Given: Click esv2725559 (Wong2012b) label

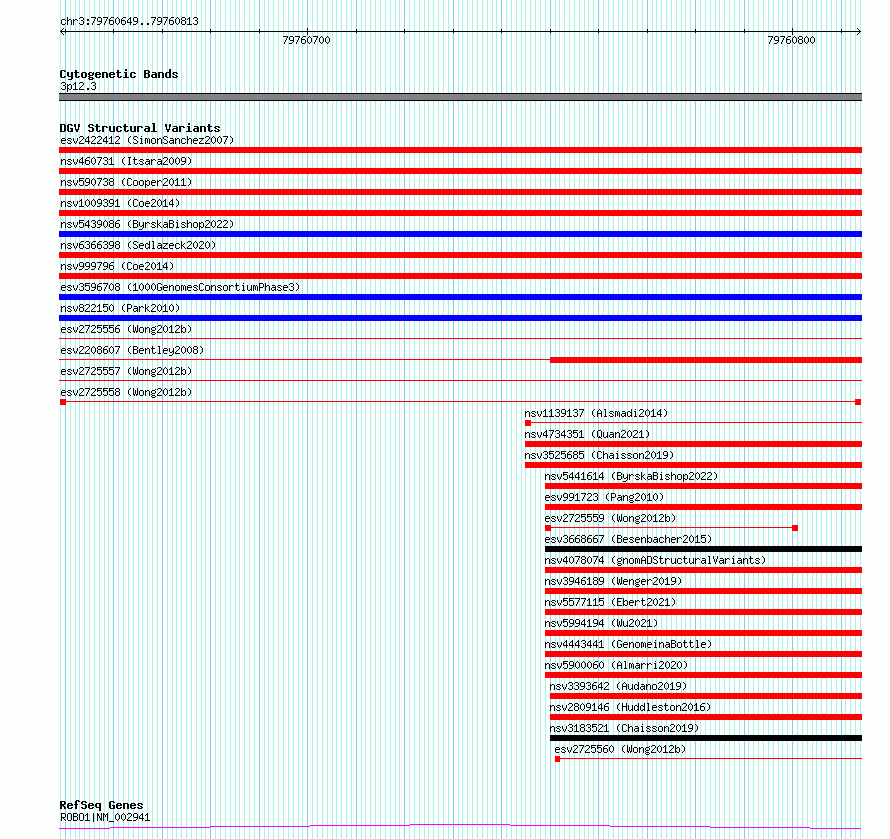Looking at the screenshot, I should pyautogui.click(x=610, y=518).
